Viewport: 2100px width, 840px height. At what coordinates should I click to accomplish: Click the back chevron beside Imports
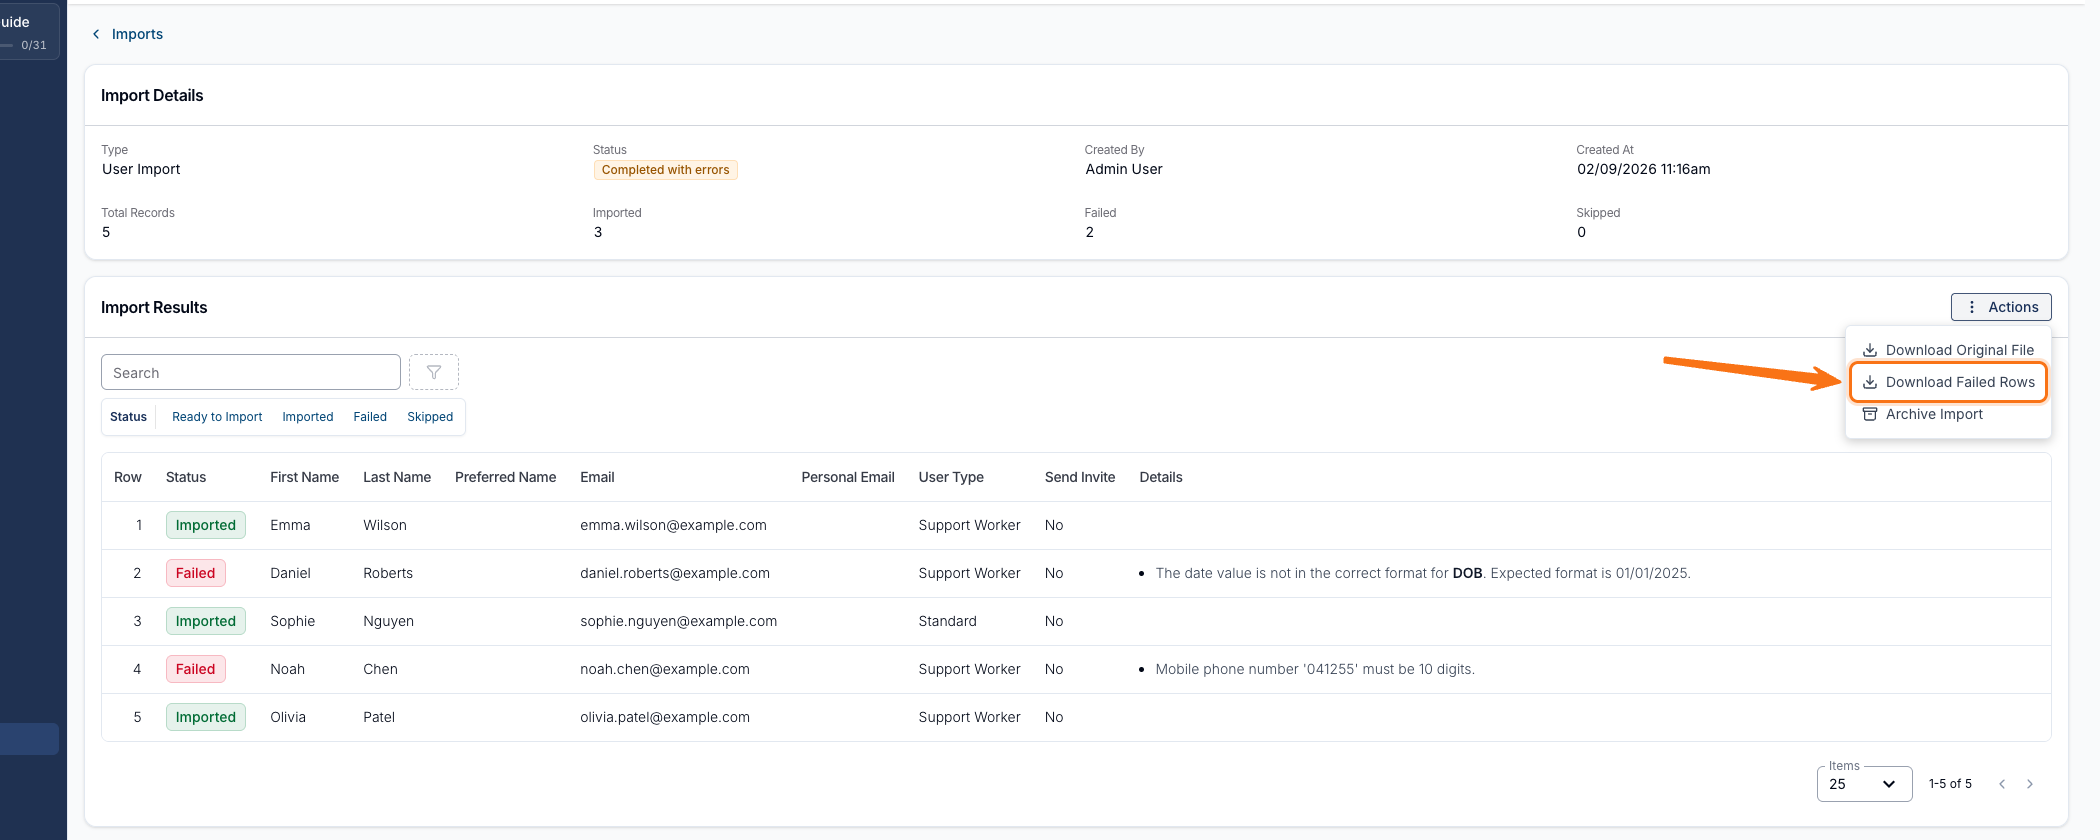[x=96, y=34]
